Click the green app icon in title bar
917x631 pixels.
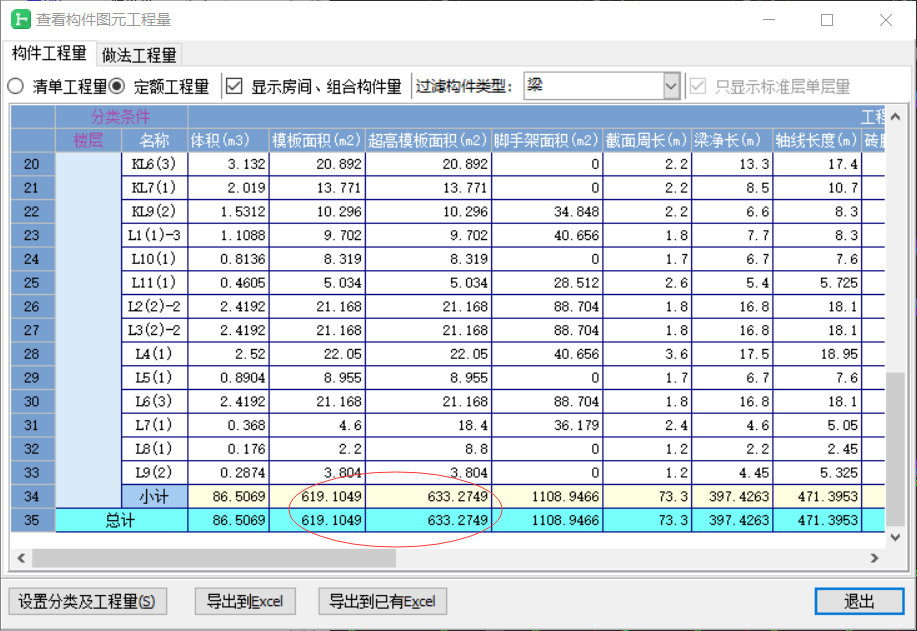pyautogui.click(x=20, y=19)
